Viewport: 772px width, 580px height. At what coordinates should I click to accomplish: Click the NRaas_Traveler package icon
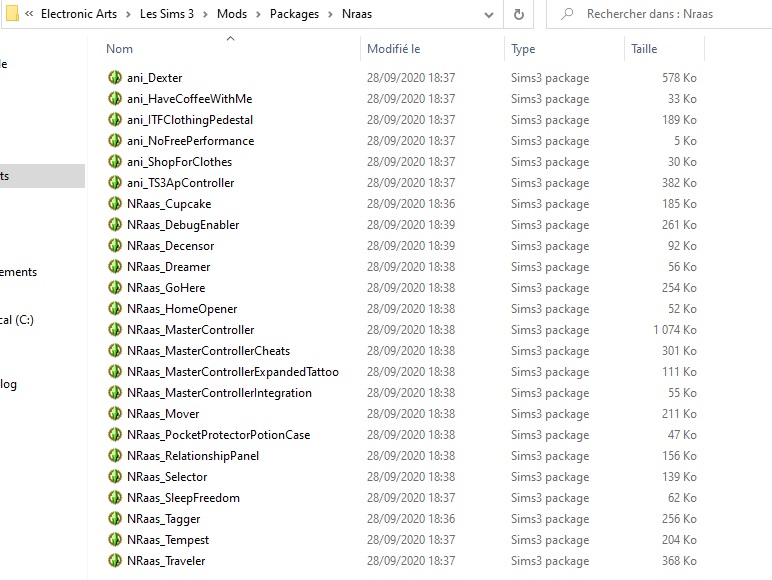coord(115,560)
